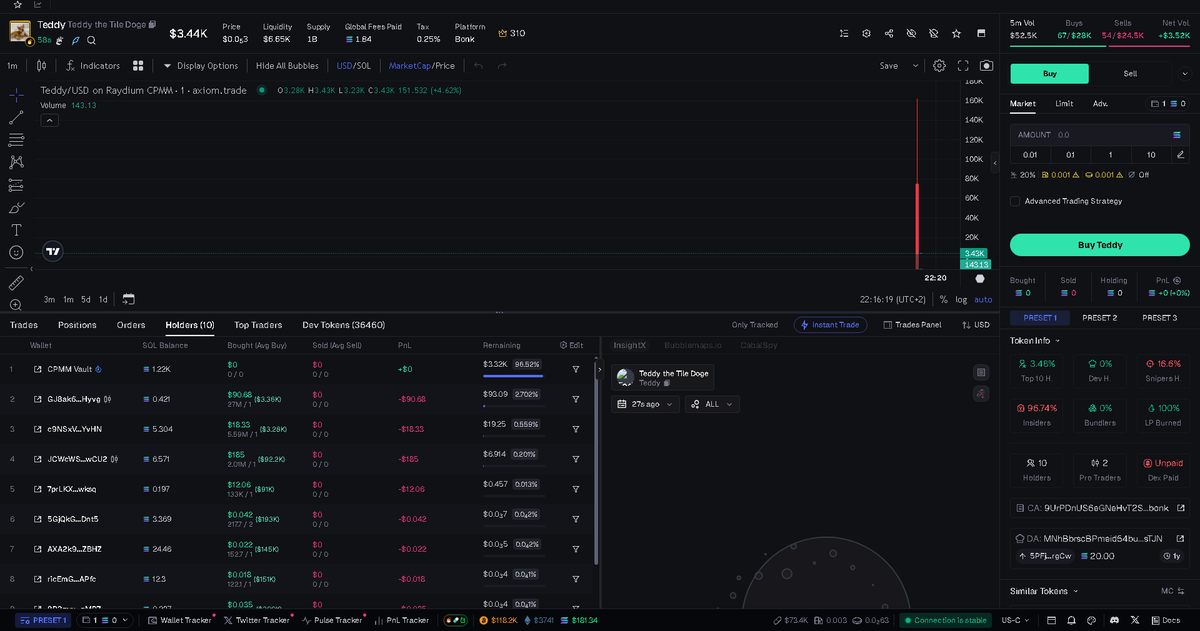Switch to the Sell side
Screen dimensions: 1200x631
pos(1130,73)
